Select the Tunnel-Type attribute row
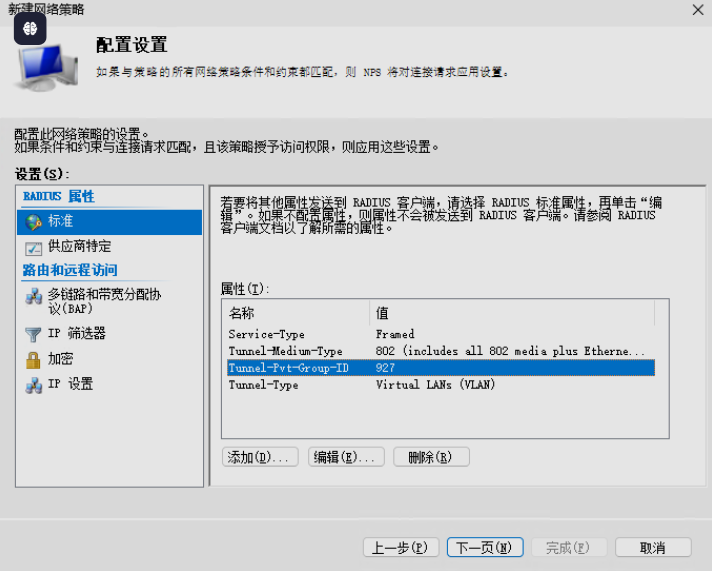 click(440, 385)
